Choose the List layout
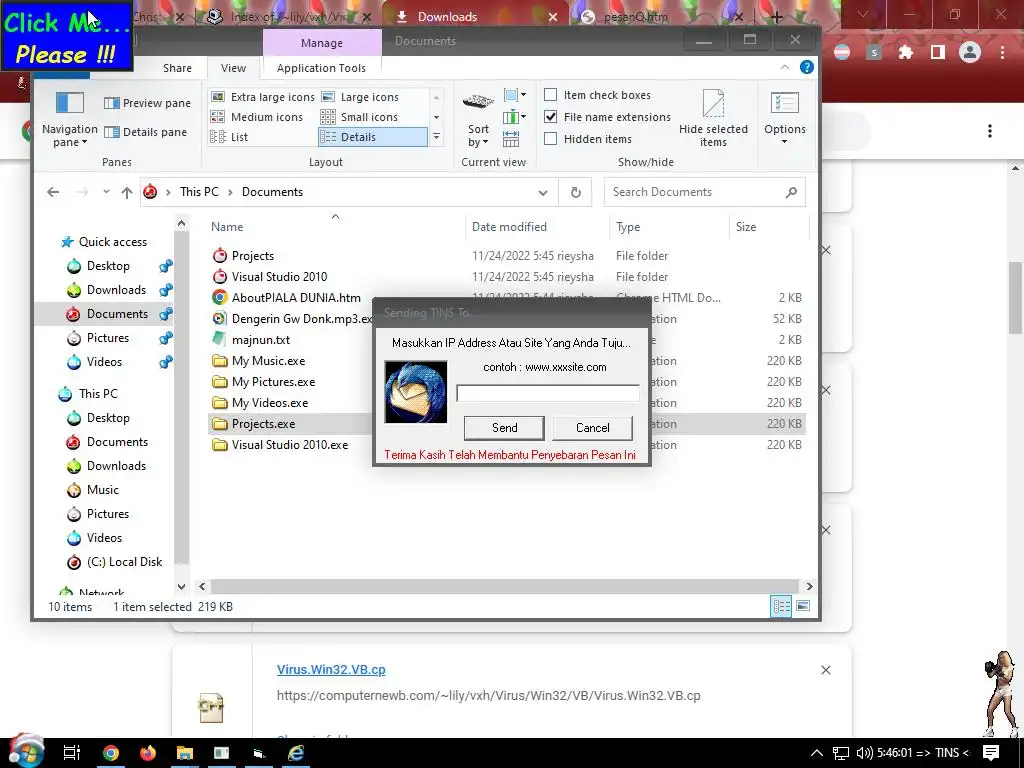Screen dimensions: 1024x768 click(229, 137)
